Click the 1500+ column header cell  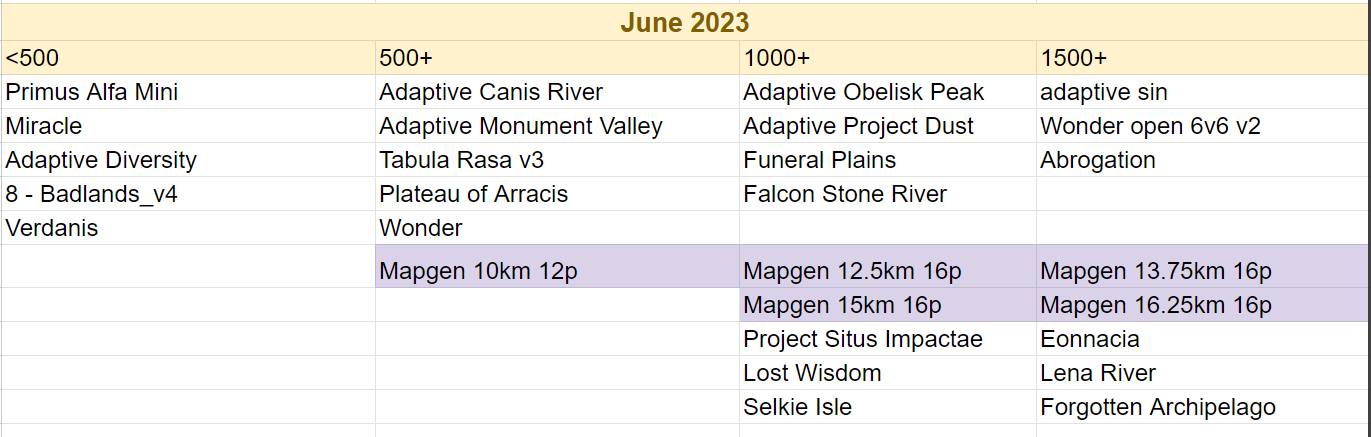(1203, 58)
